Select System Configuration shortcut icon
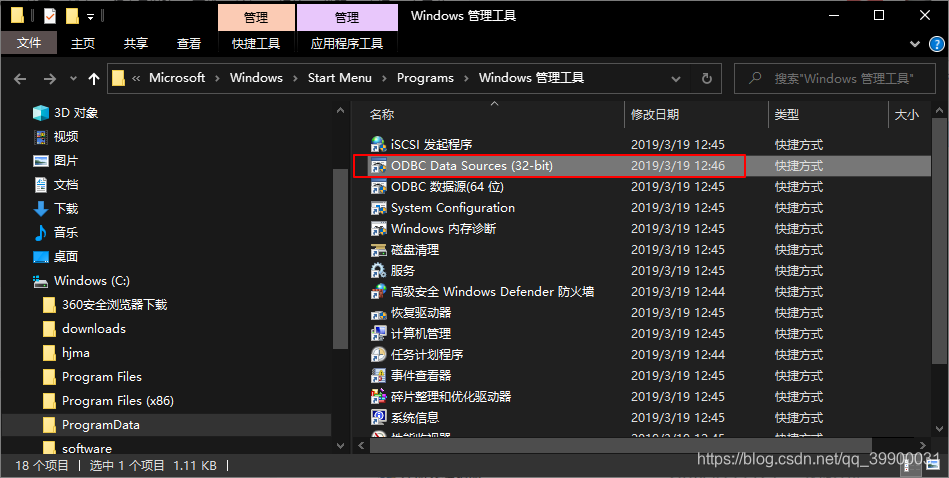 (x=378, y=208)
